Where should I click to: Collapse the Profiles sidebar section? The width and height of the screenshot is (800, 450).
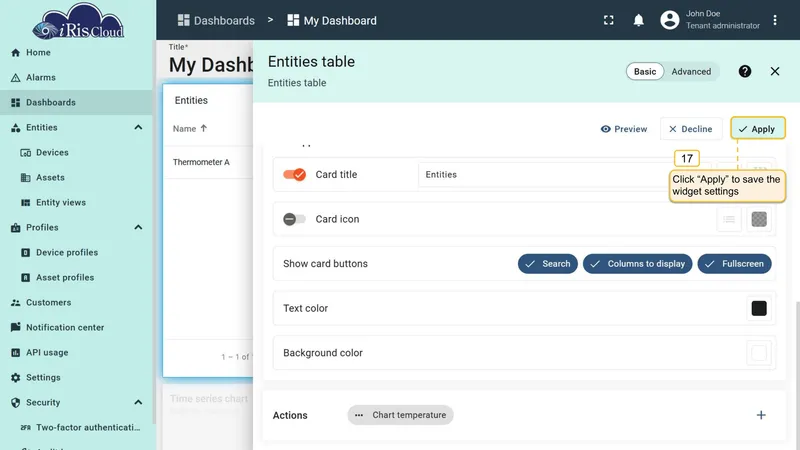pos(138,228)
